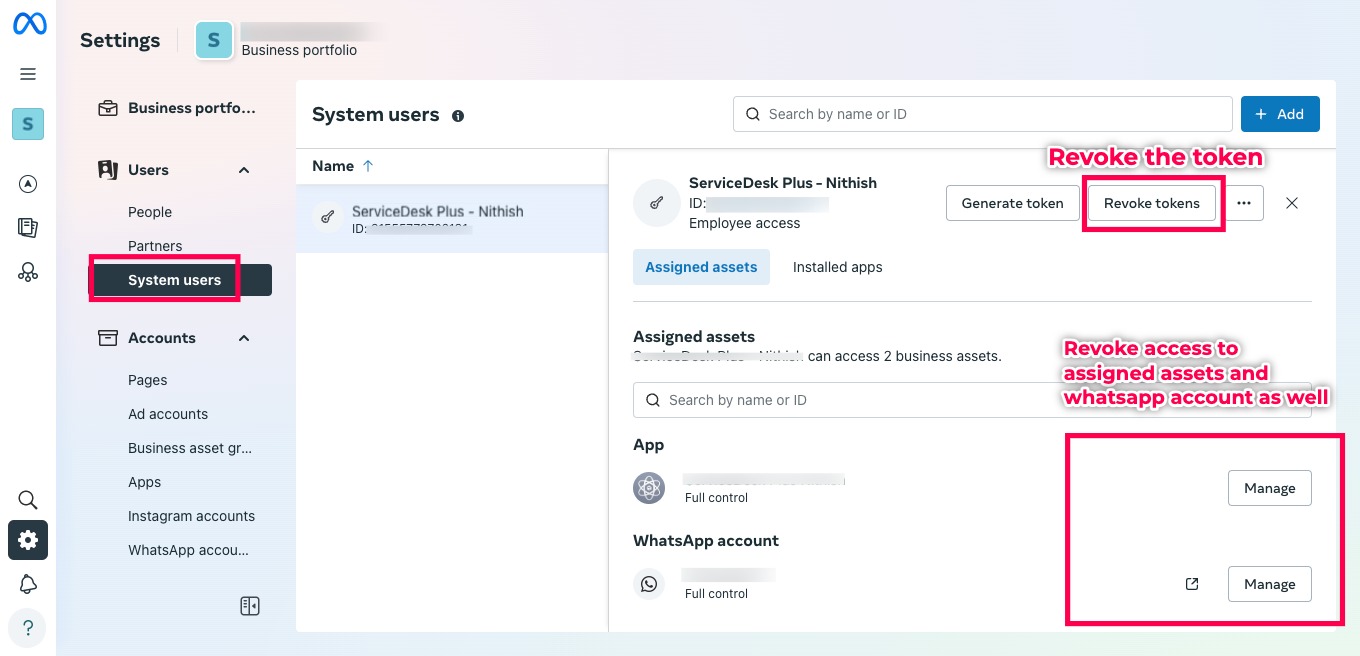Open the more options ellipsis button
Image resolution: width=1360 pixels, height=656 pixels.
(1244, 203)
